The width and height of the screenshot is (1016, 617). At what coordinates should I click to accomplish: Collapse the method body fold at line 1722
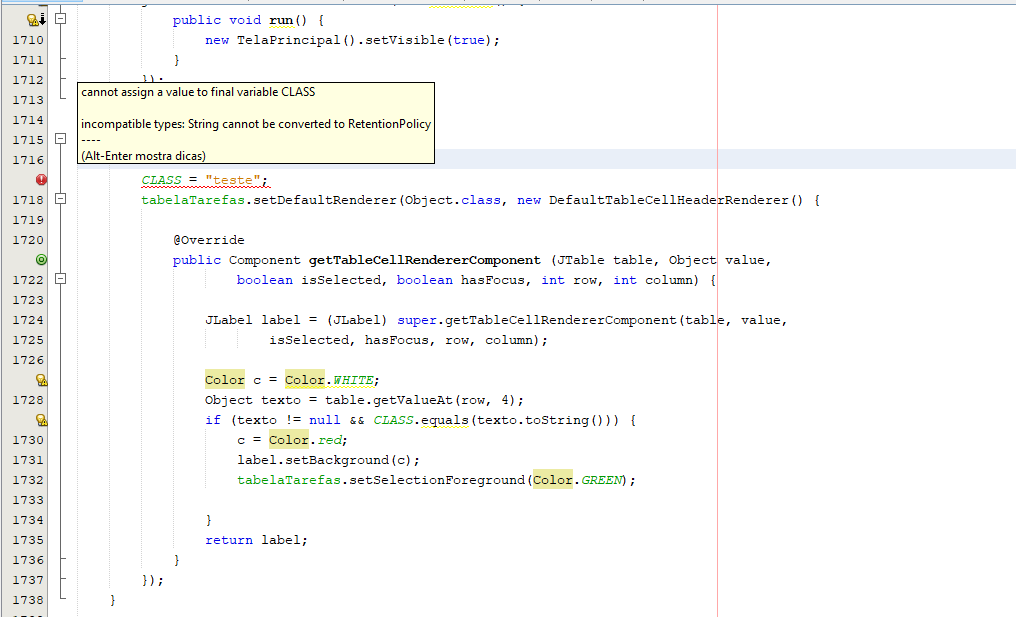(60, 279)
